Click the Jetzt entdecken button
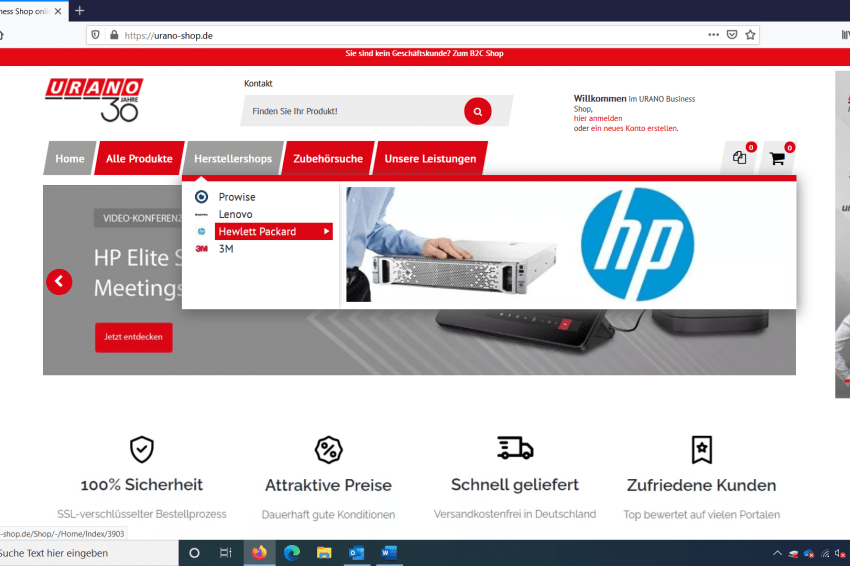Screen dimensions: 850x566 point(134,337)
